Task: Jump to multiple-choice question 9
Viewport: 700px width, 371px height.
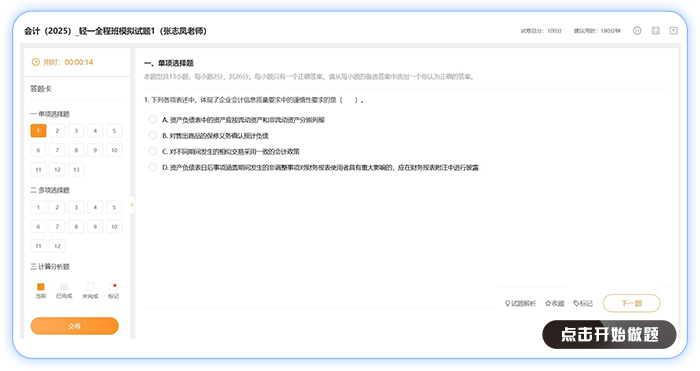Action: point(95,226)
